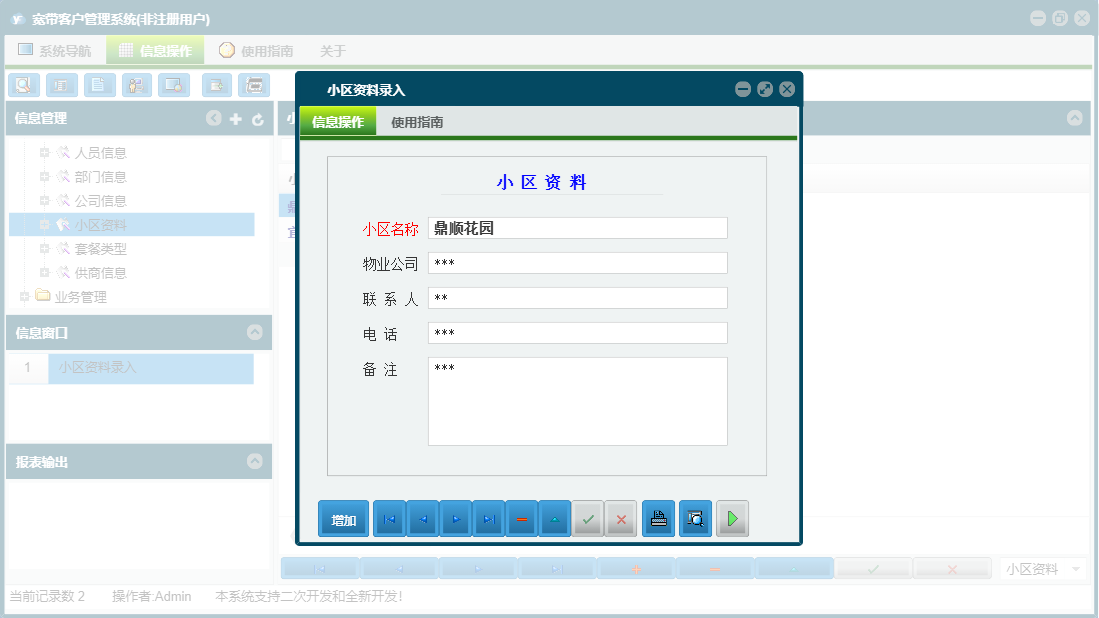Jump to first record in dialog navigator
This screenshot has width=1099, height=618.
[390, 519]
